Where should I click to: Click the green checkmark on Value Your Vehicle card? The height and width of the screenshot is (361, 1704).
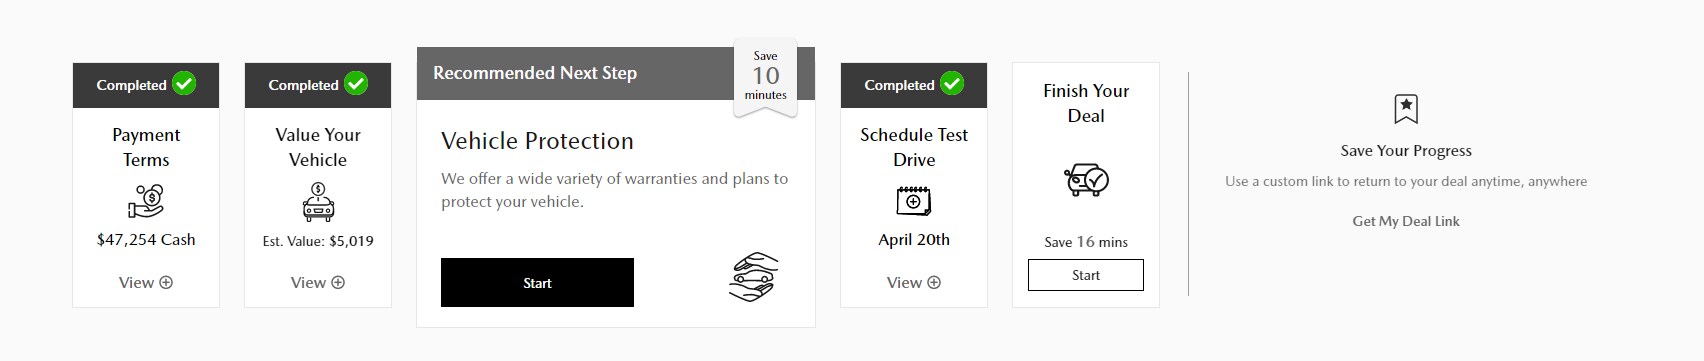coord(356,84)
